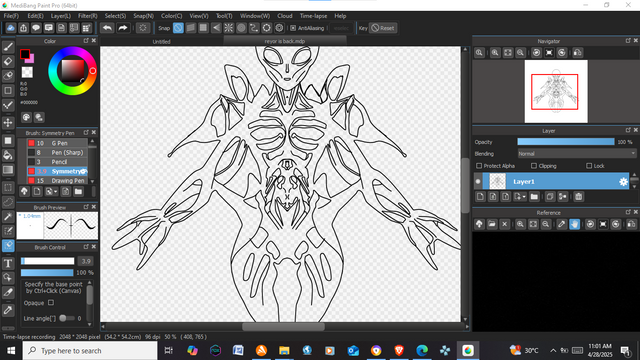
Task: Select the Brush tool in left toolbar
Action: (8, 47)
